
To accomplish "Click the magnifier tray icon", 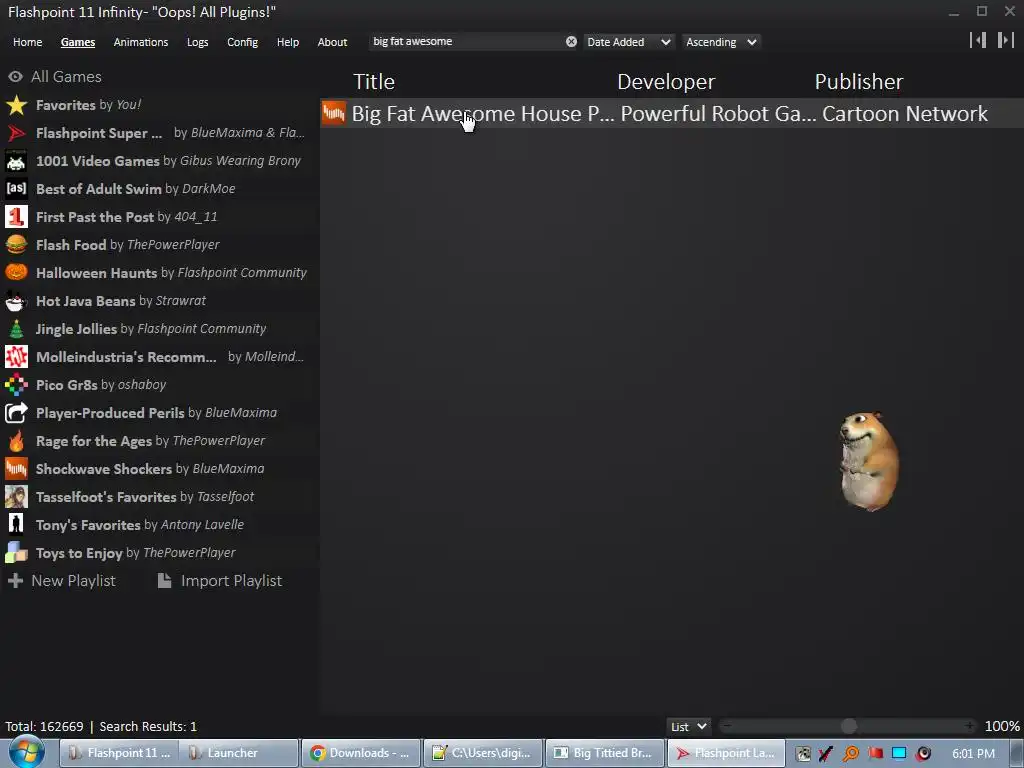I will 850,754.
